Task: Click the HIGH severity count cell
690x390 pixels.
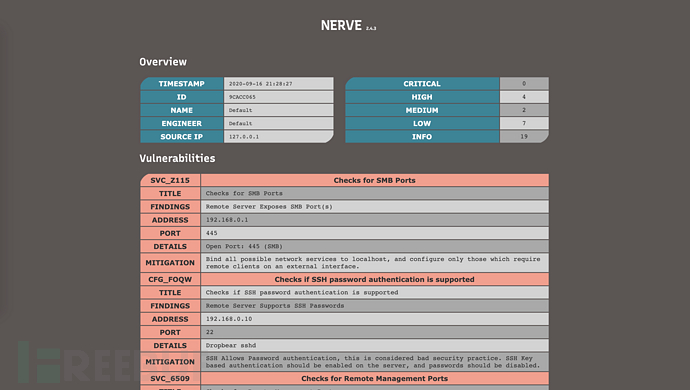Action: (x=524, y=97)
